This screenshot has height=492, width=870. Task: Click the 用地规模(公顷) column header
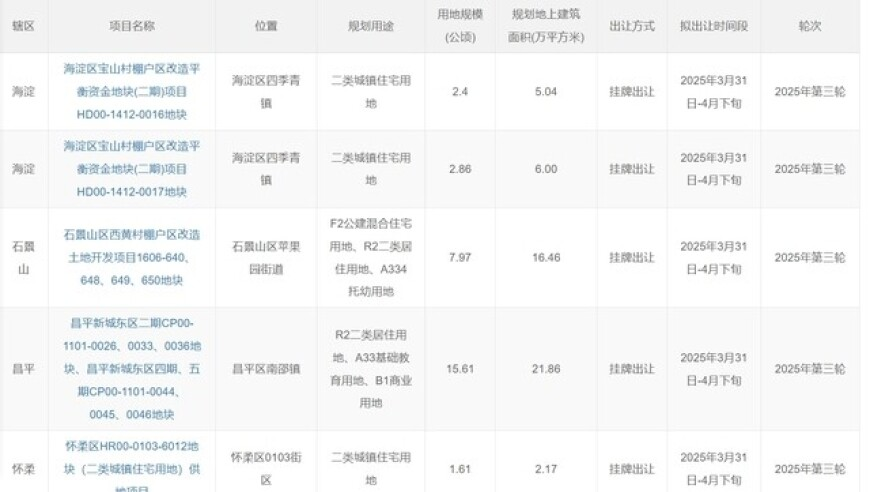click(x=460, y=26)
